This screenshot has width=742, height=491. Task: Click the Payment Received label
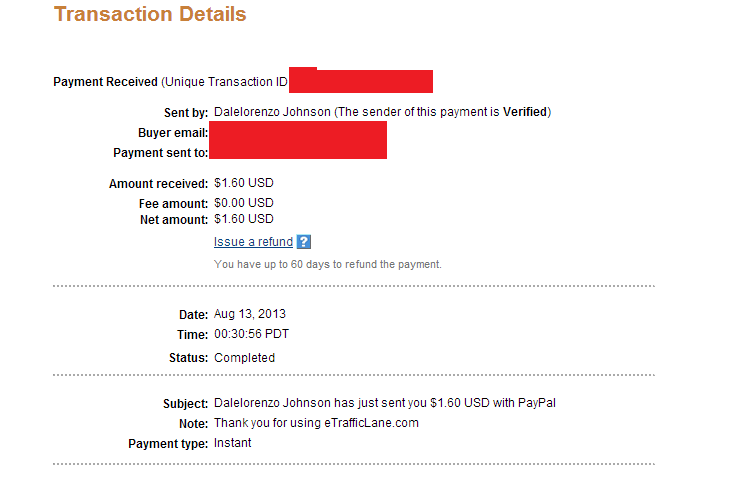click(x=105, y=82)
